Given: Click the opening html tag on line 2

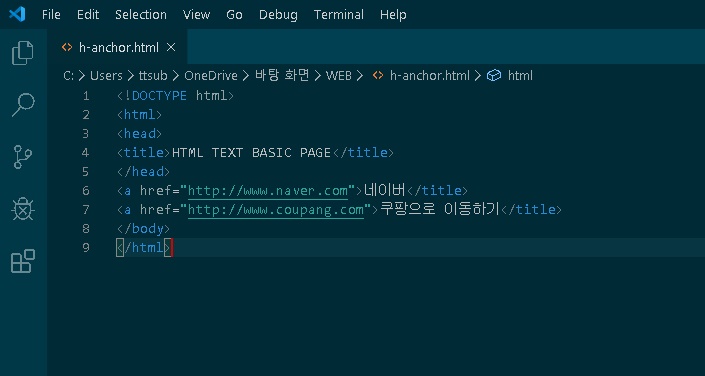Looking at the screenshot, I should pyautogui.click(x=139, y=115).
